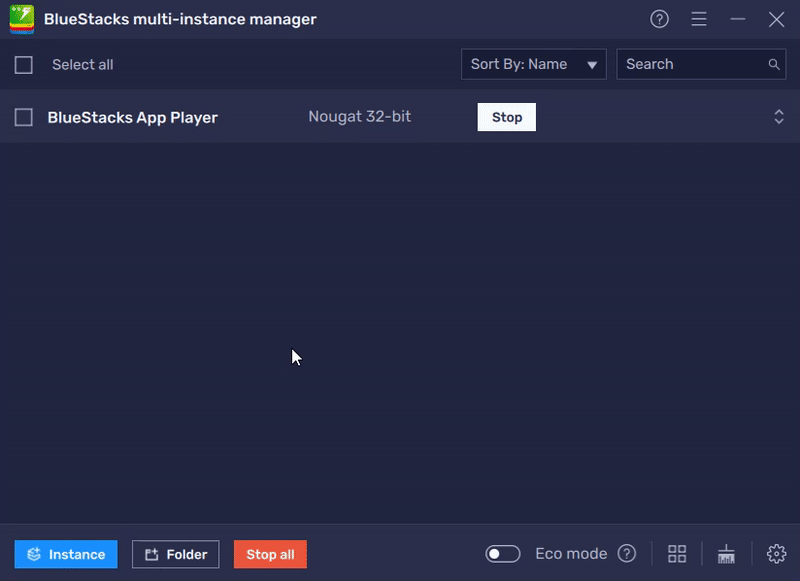Click the Select all label

click(83, 65)
